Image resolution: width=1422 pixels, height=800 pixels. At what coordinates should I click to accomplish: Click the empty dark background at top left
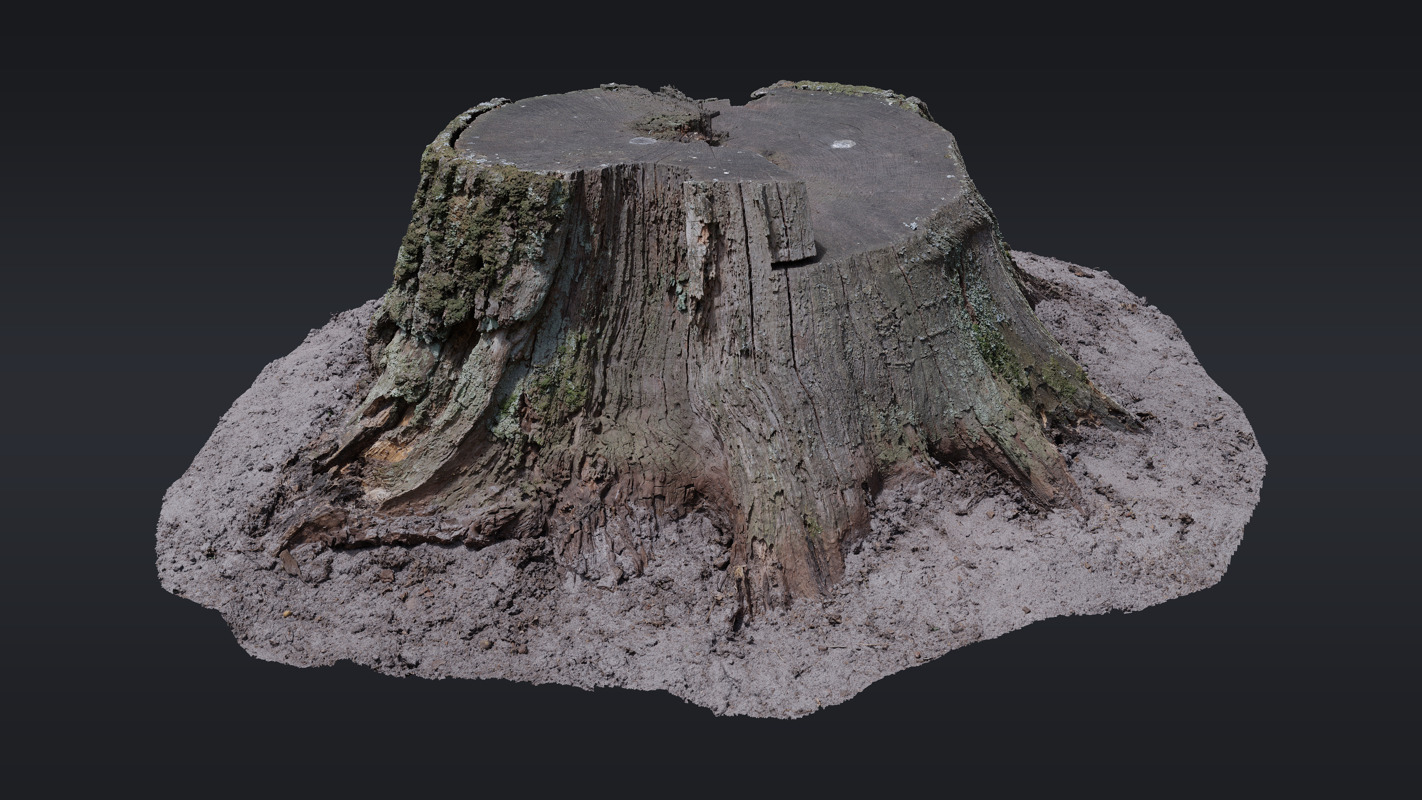coord(150,100)
